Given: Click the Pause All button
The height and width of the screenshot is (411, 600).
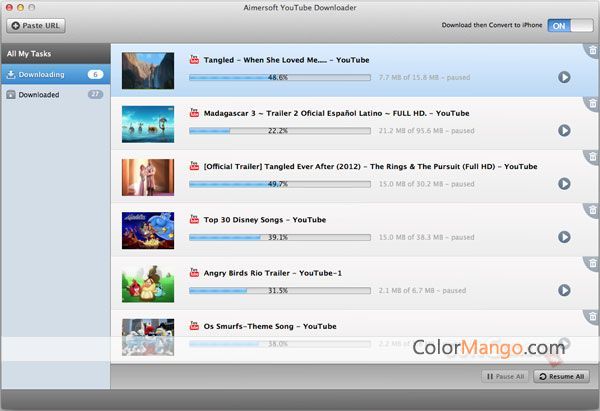Looking at the screenshot, I should pos(505,377).
